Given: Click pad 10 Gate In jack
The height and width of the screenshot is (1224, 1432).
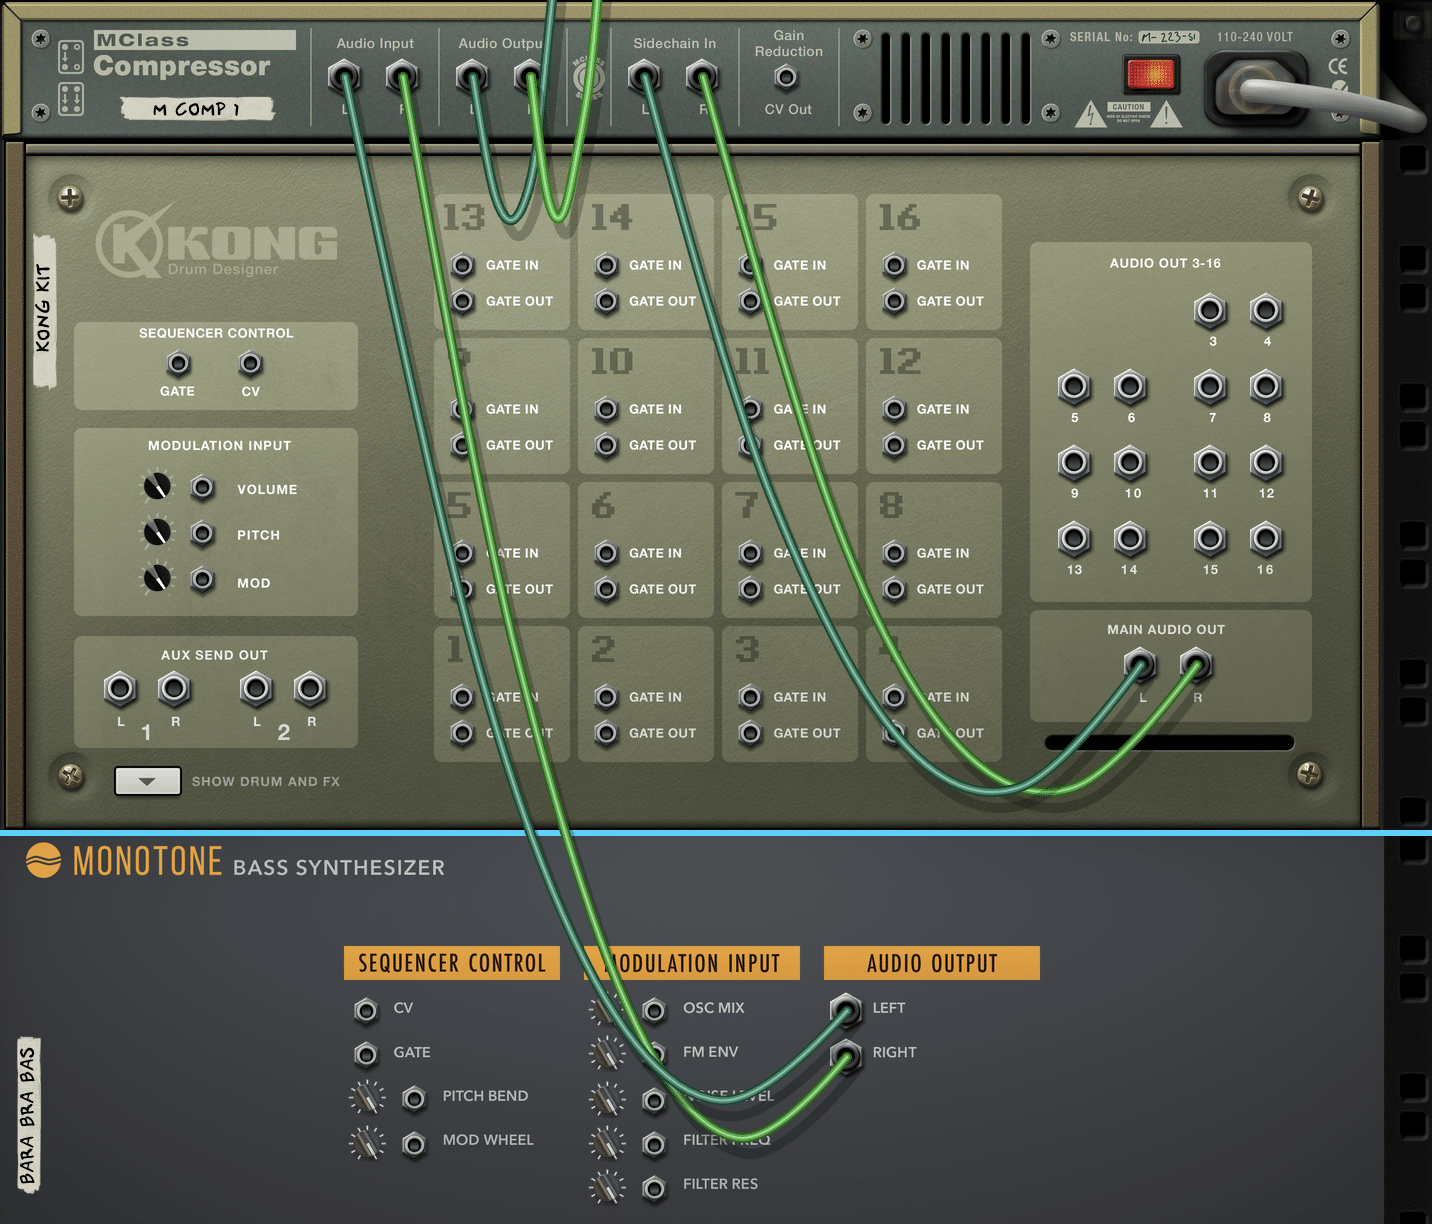Looking at the screenshot, I should [606, 410].
